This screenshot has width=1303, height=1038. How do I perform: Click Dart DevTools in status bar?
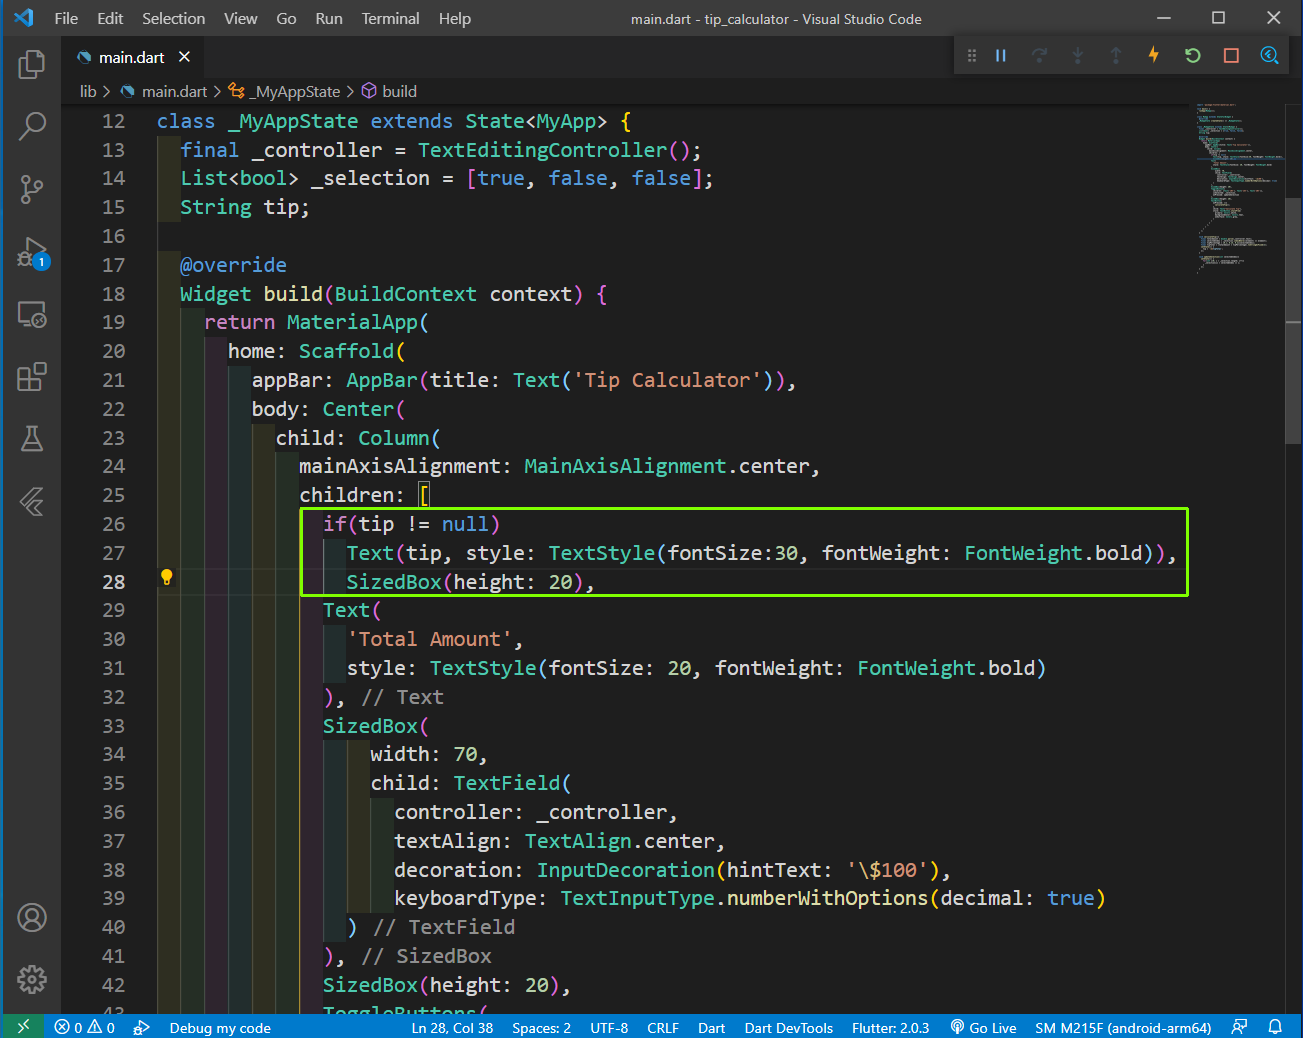[x=788, y=1028]
